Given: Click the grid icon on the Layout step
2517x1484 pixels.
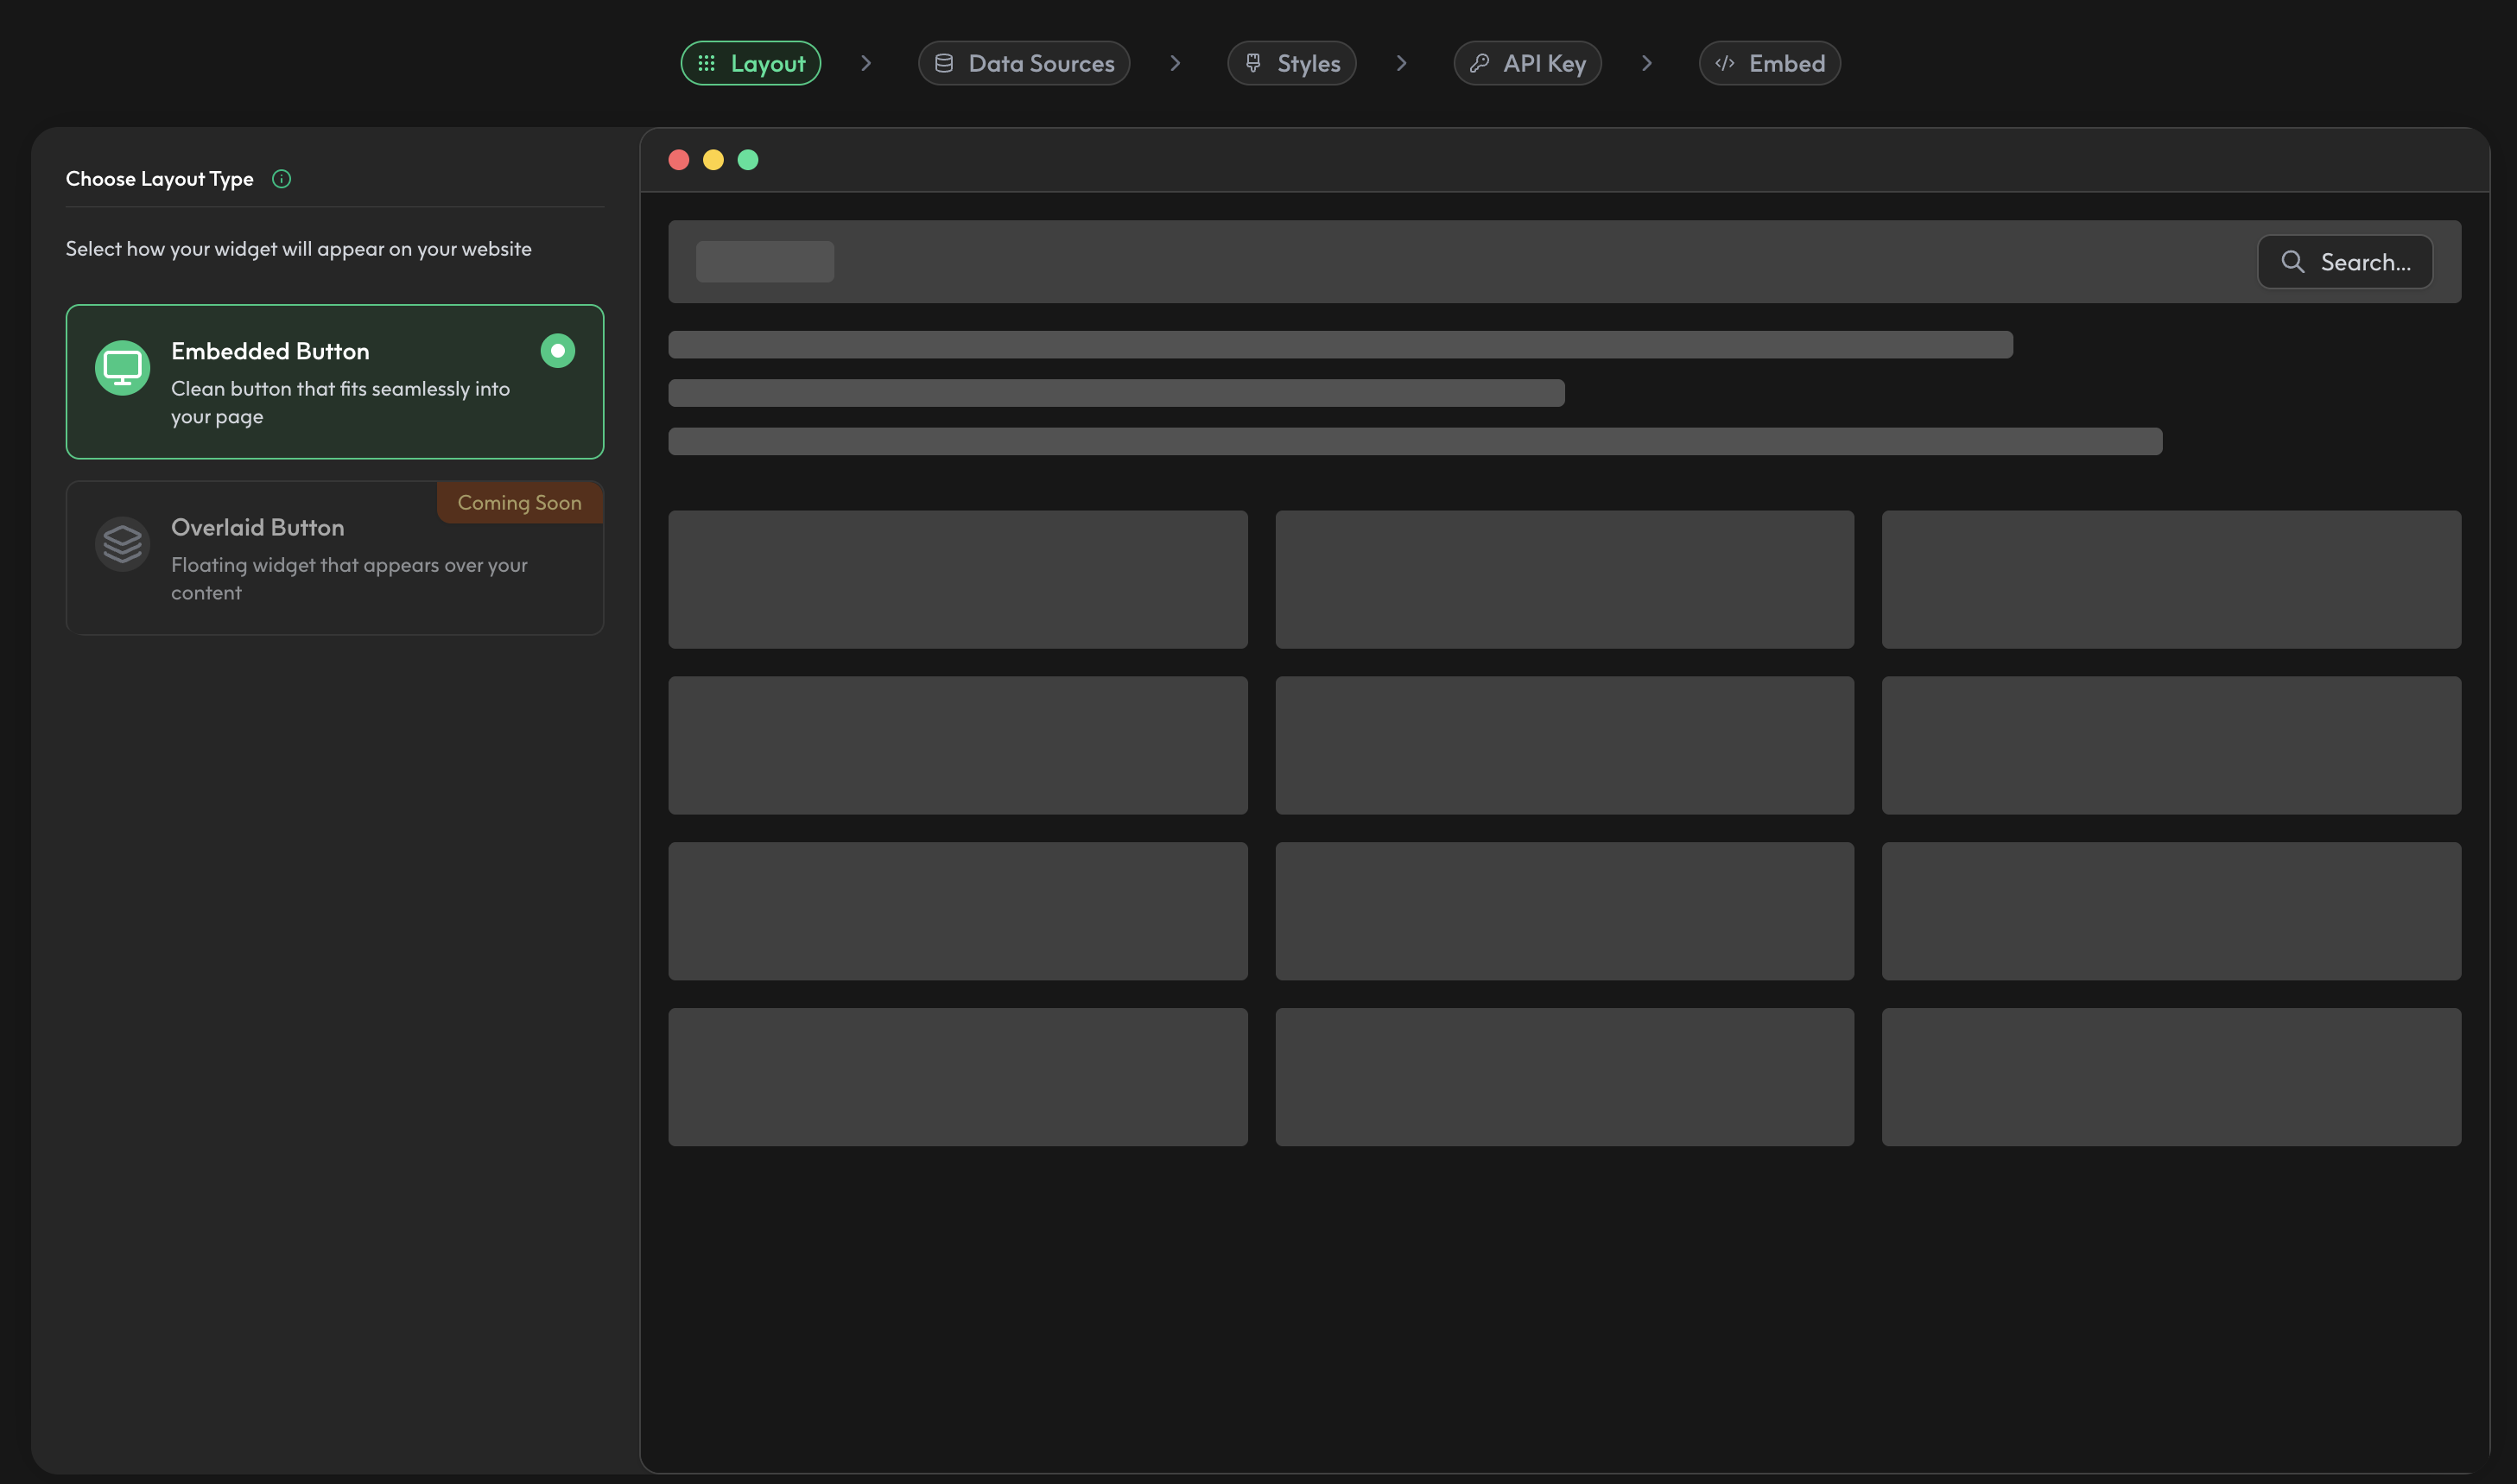Looking at the screenshot, I should 706,63.
